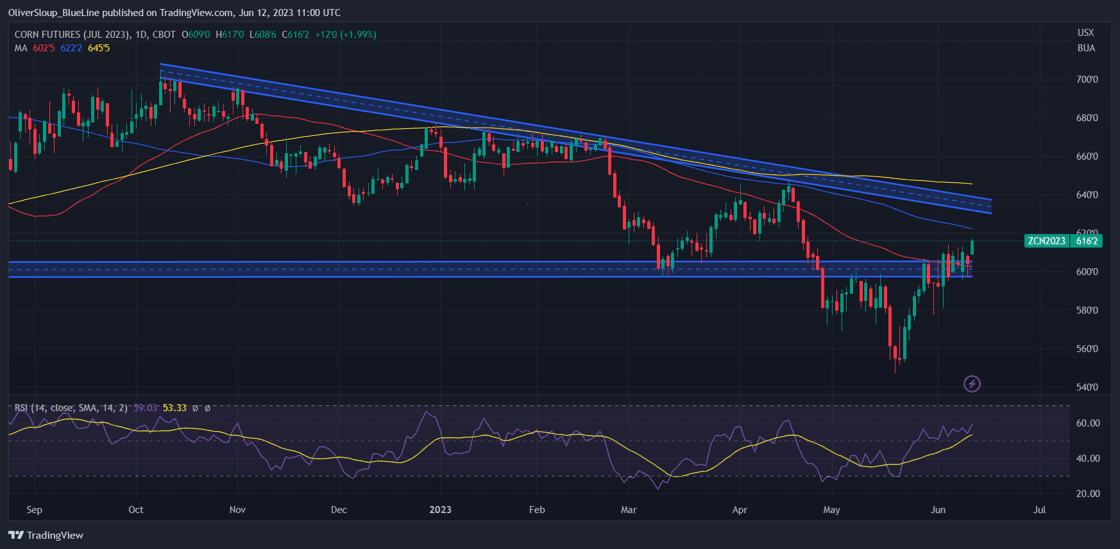This screenshot has width=1120, height=549.
Task: Click the Oct label on time axis
Action: coord(136,511)
